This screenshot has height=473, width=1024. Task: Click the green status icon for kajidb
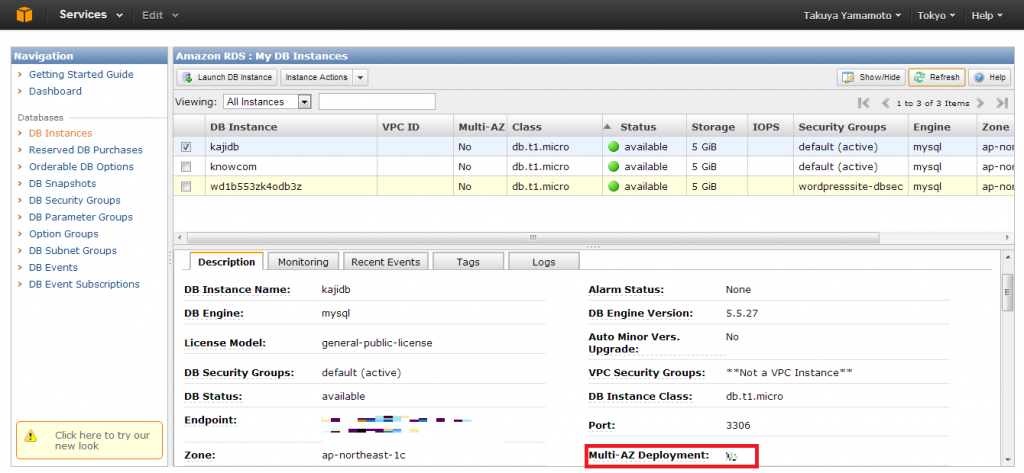(613, 147)
